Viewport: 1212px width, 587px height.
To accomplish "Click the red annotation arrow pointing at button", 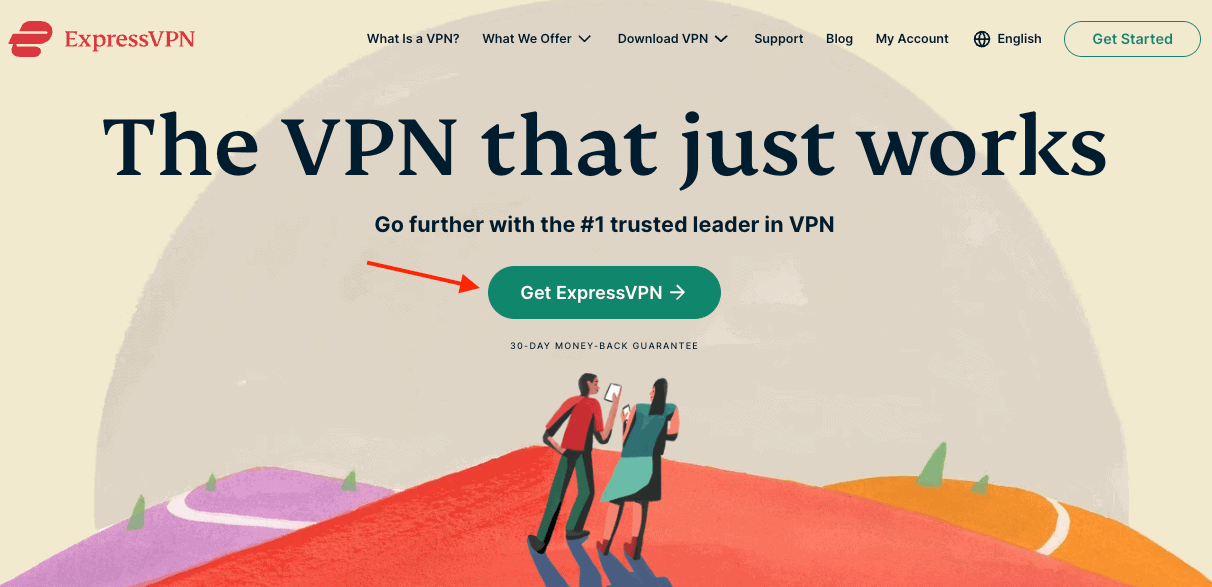I will coord(424,275).
